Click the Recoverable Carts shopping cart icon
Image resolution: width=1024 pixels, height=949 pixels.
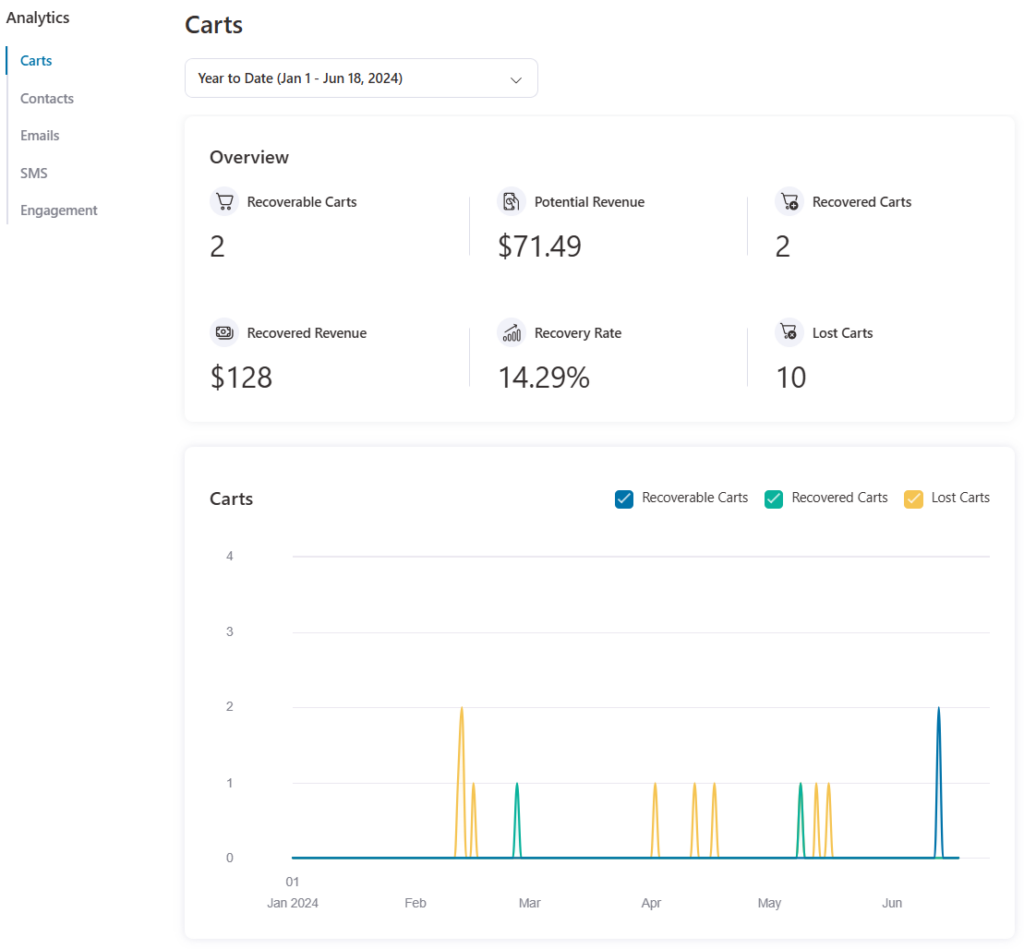tap(223, 201)
